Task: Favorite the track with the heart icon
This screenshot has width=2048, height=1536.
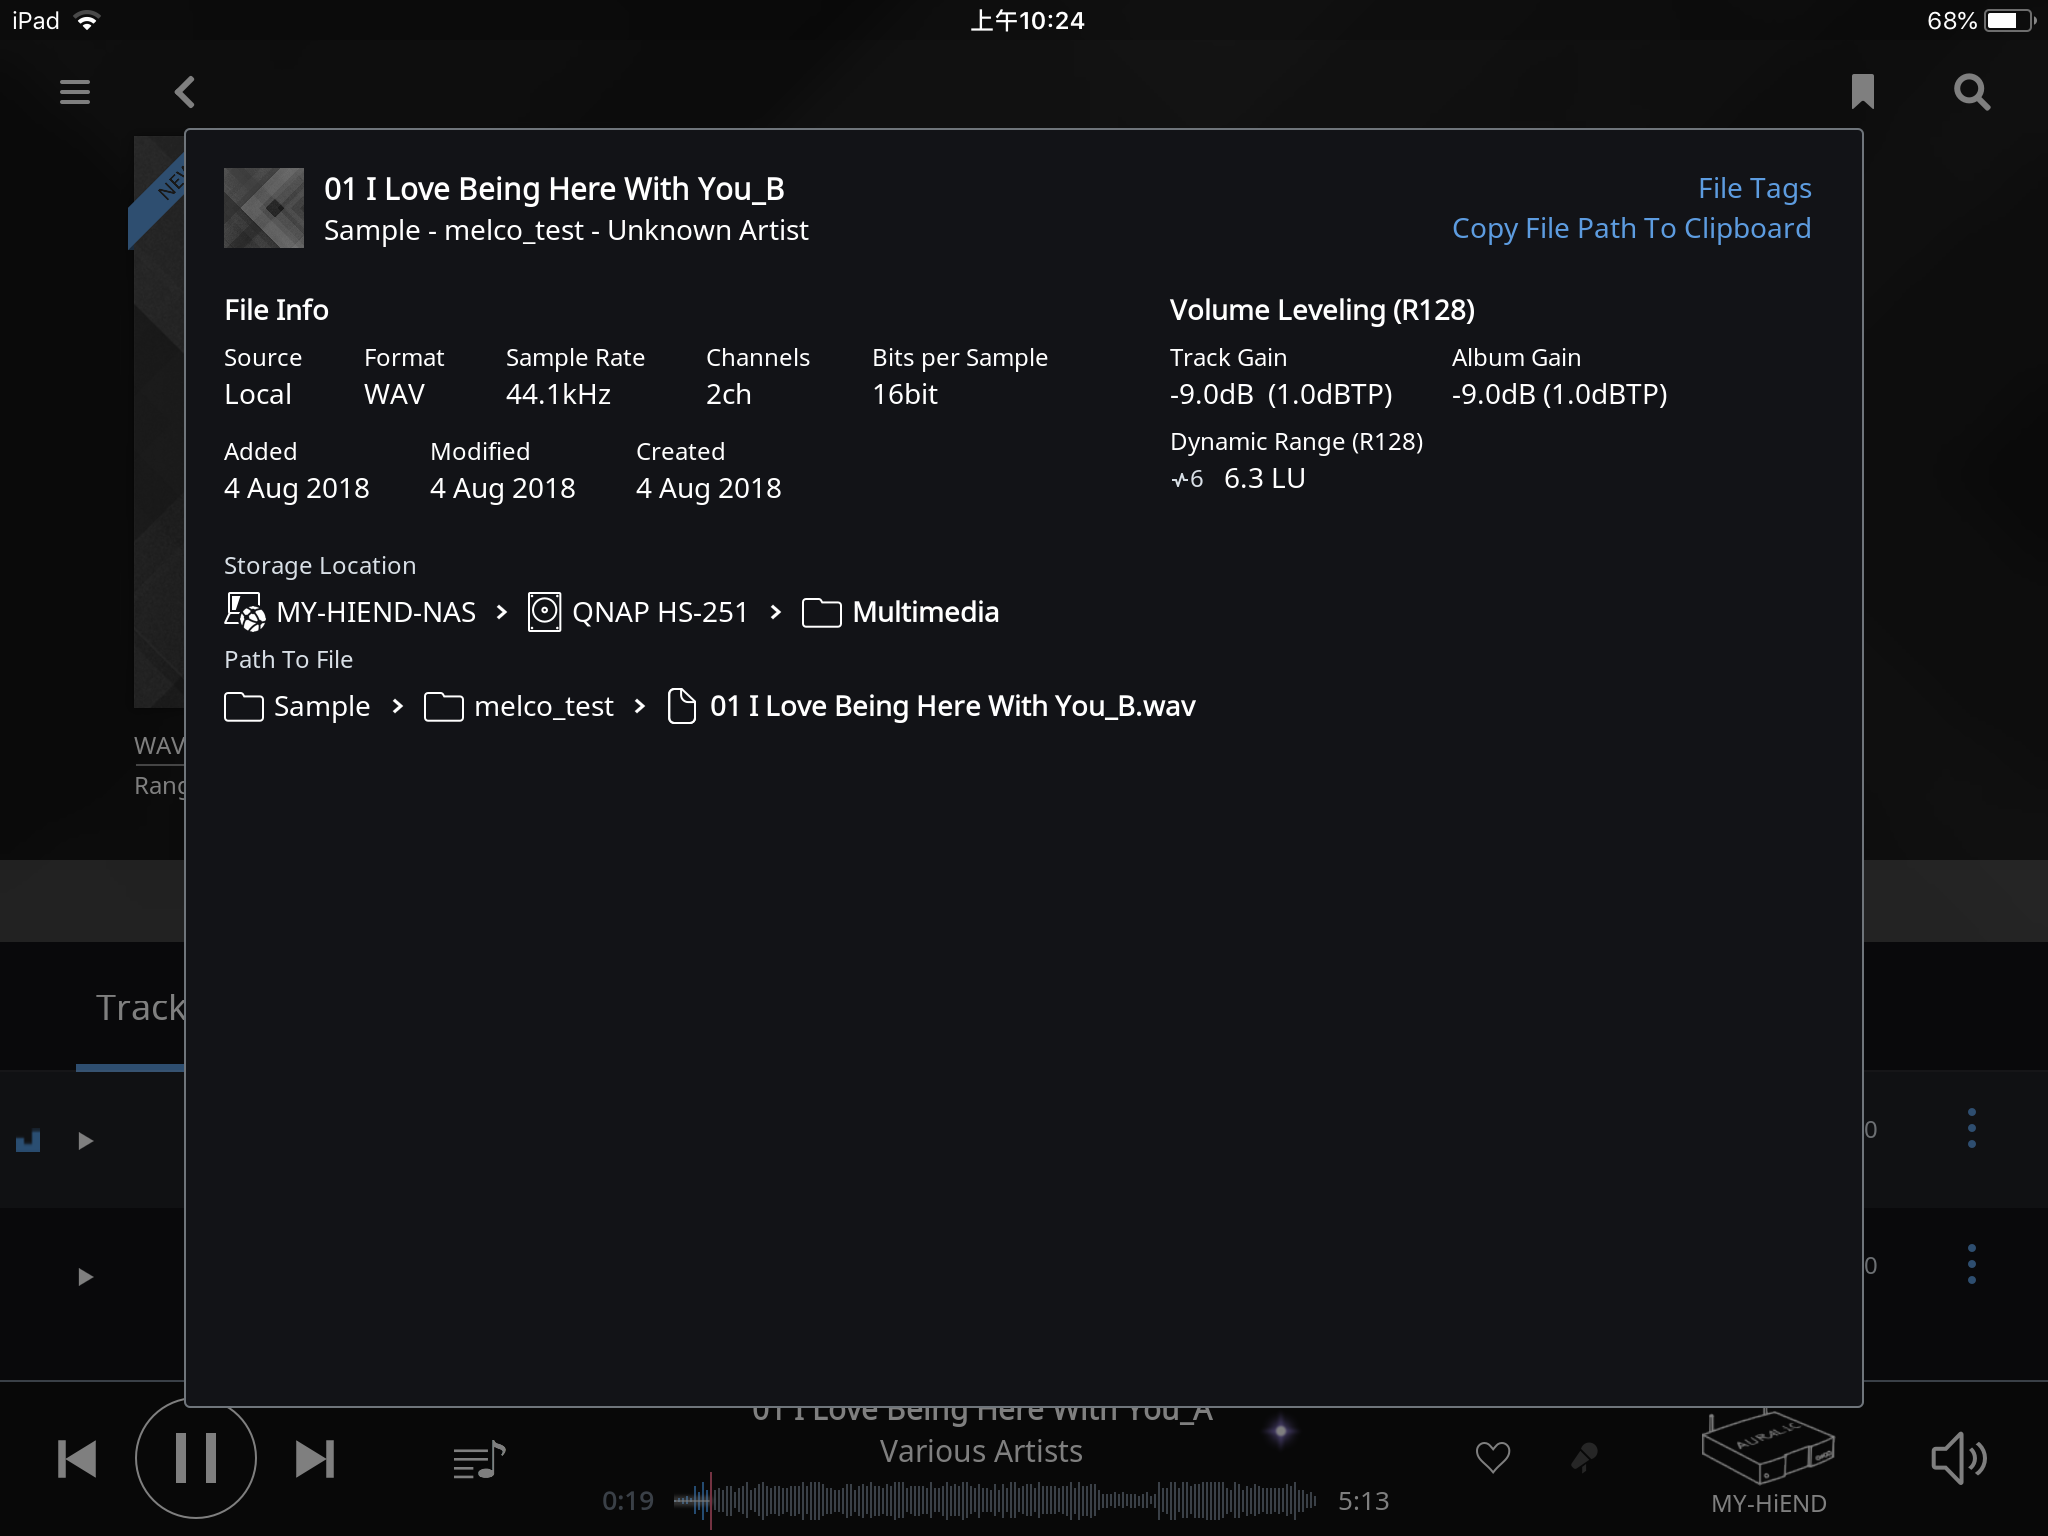Action: (x=1493, y=1458)
